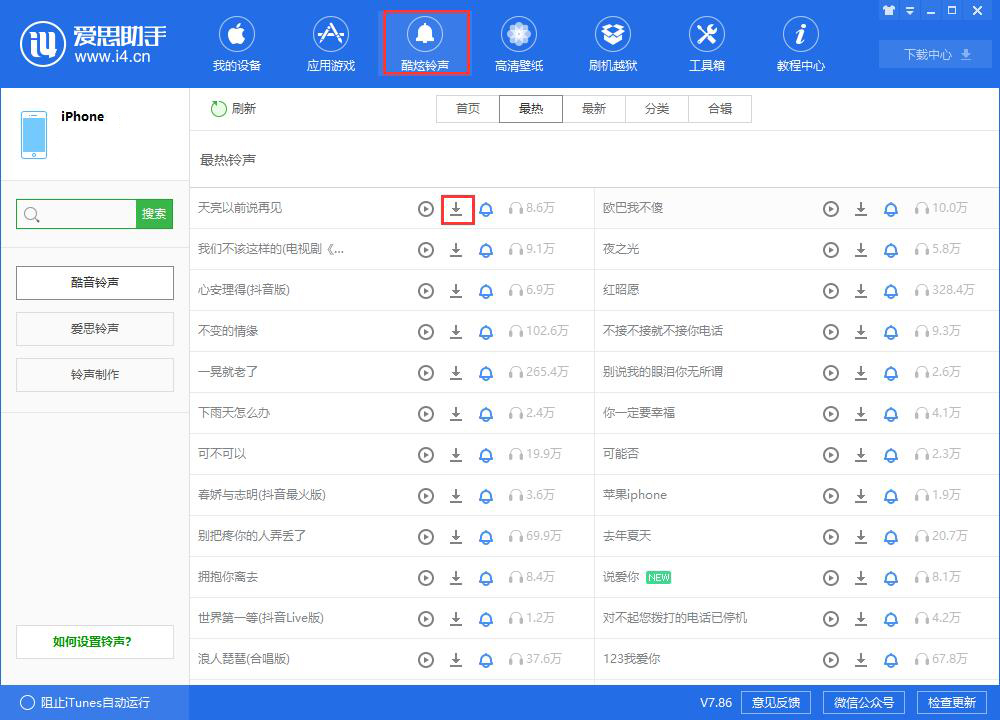Screen dimensions: 1000x720
Task: Open the 高清壁纸 wallpaper section
Action: click(x=518, y=43)
